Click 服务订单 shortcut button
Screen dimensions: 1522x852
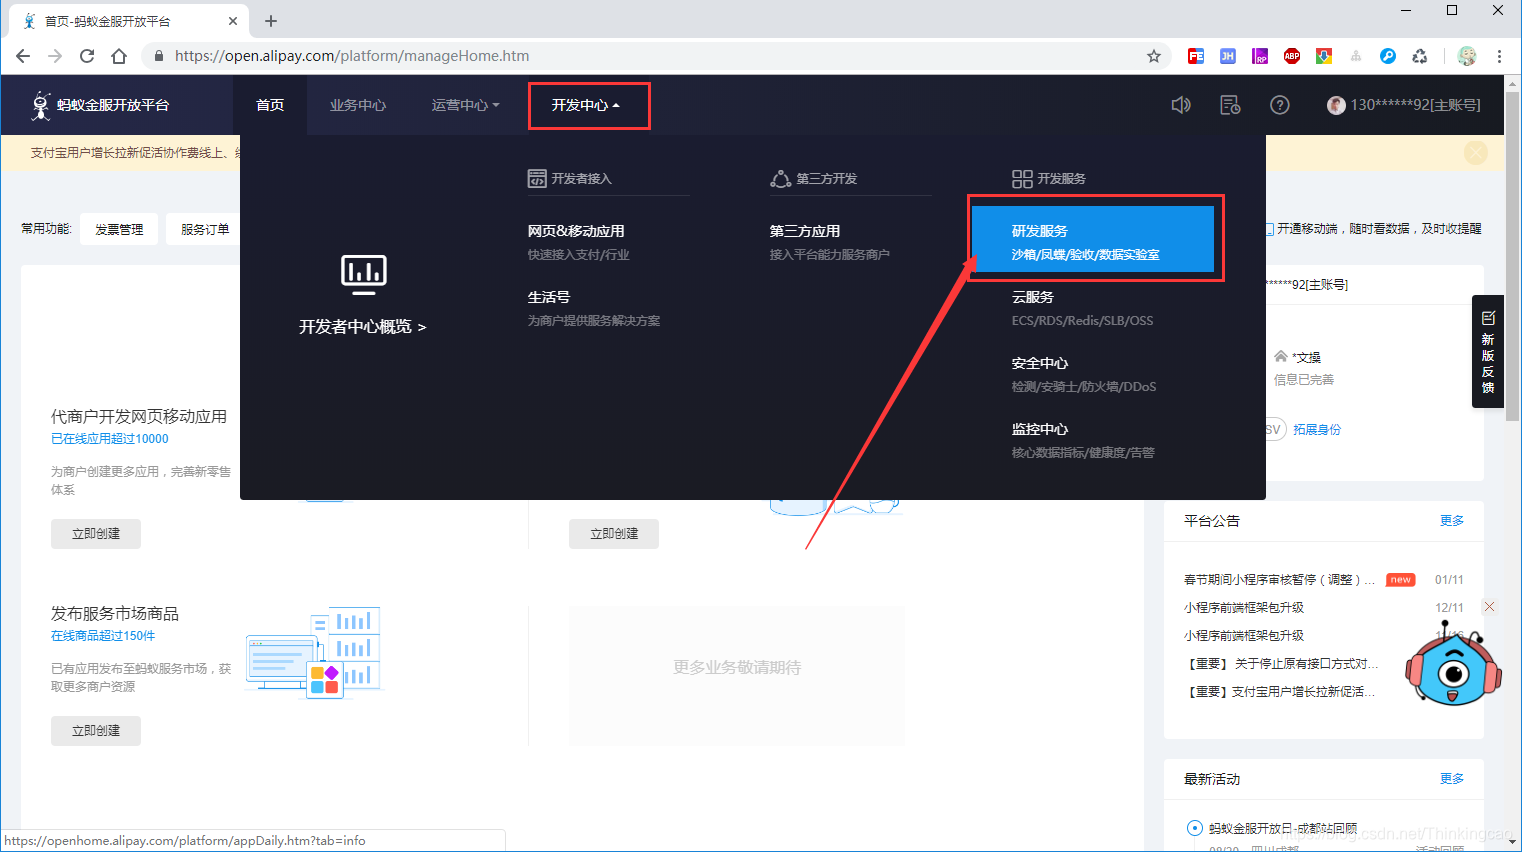coord(205,229)
